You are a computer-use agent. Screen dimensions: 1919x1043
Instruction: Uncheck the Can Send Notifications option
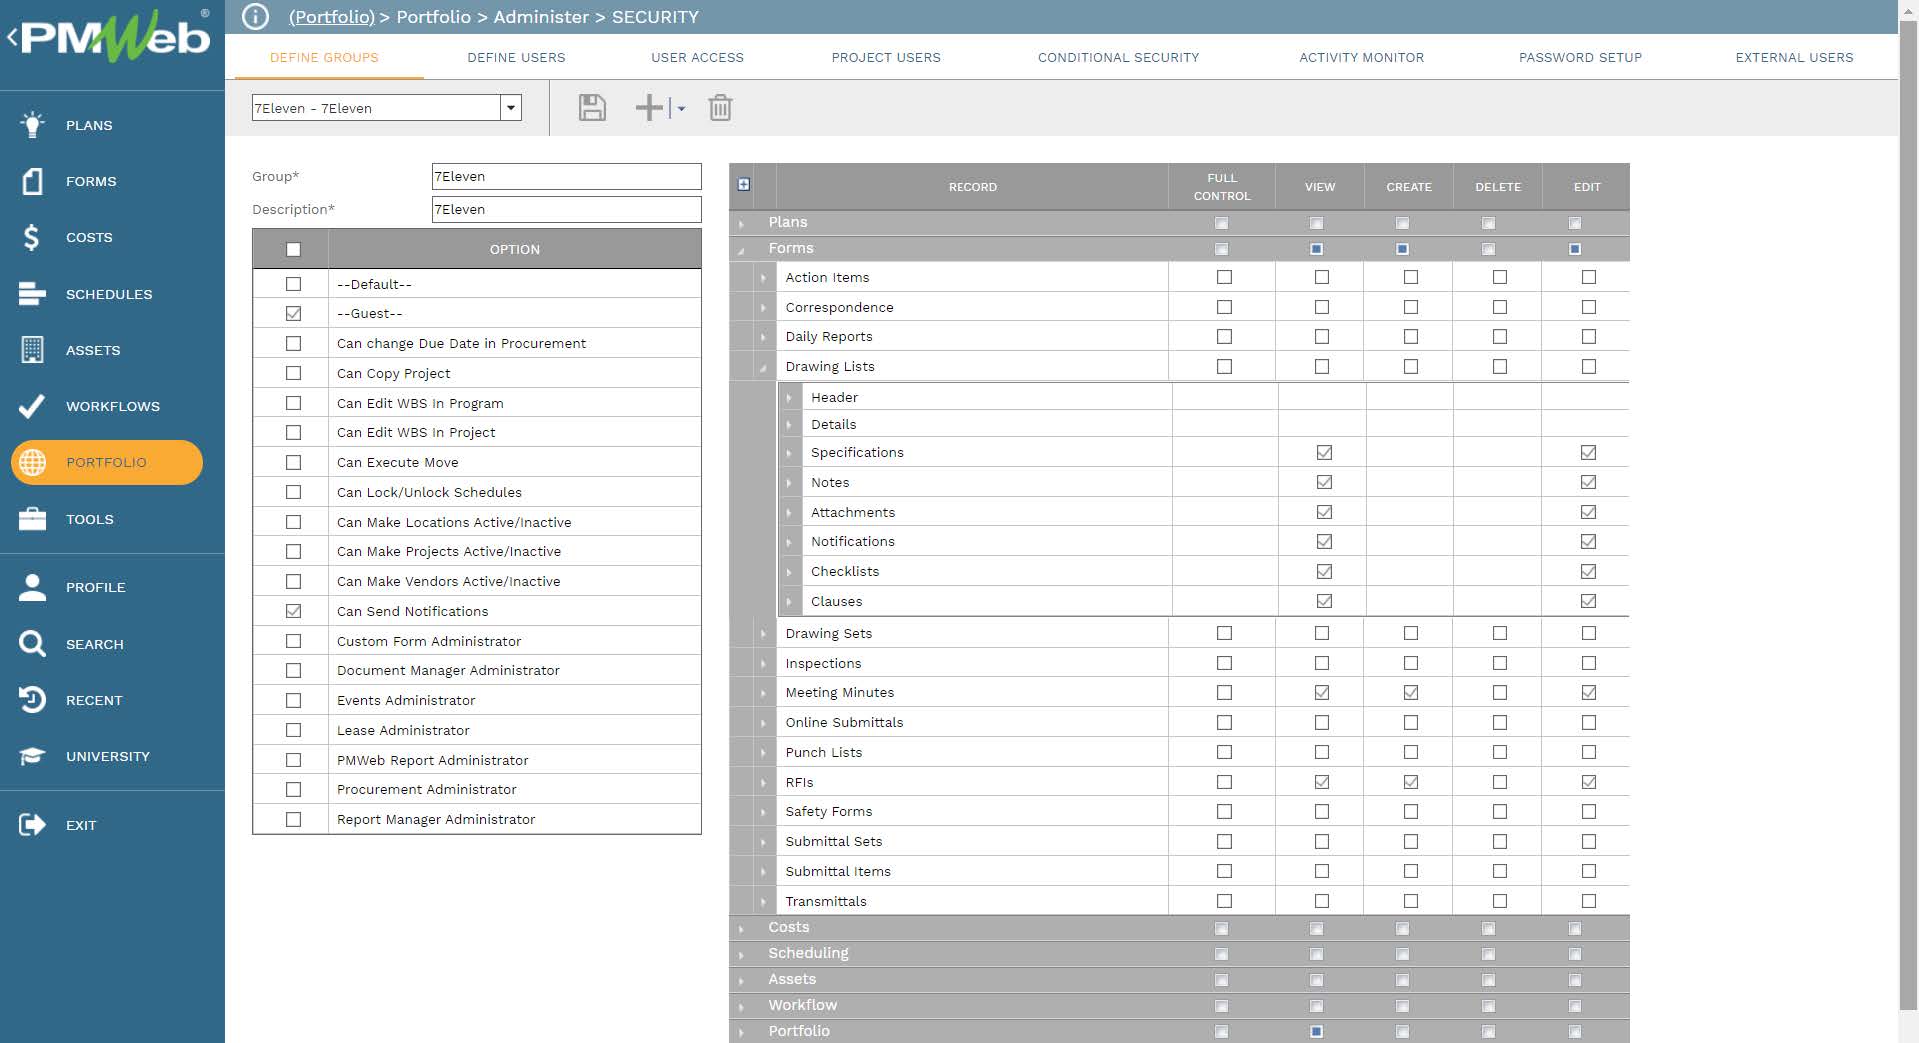point(293,611)
